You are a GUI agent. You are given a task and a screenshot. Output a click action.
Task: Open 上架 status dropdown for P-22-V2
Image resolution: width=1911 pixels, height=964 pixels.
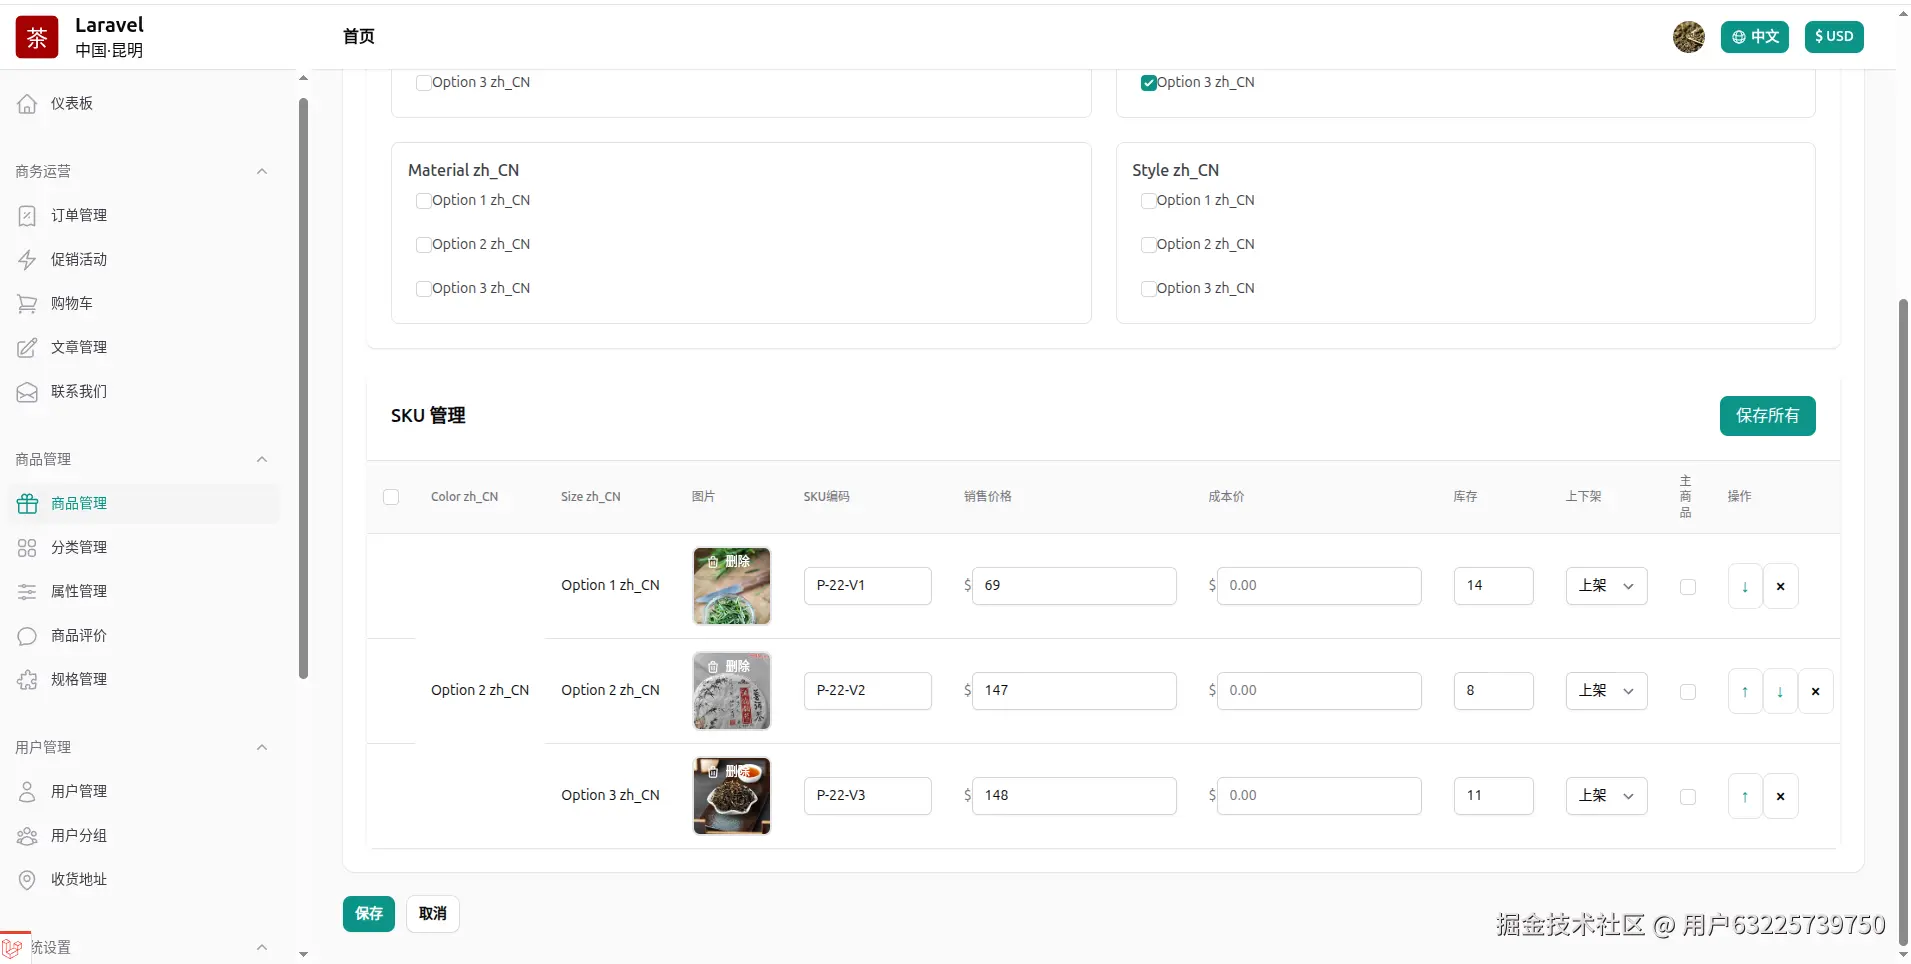tap(1606, 691)
